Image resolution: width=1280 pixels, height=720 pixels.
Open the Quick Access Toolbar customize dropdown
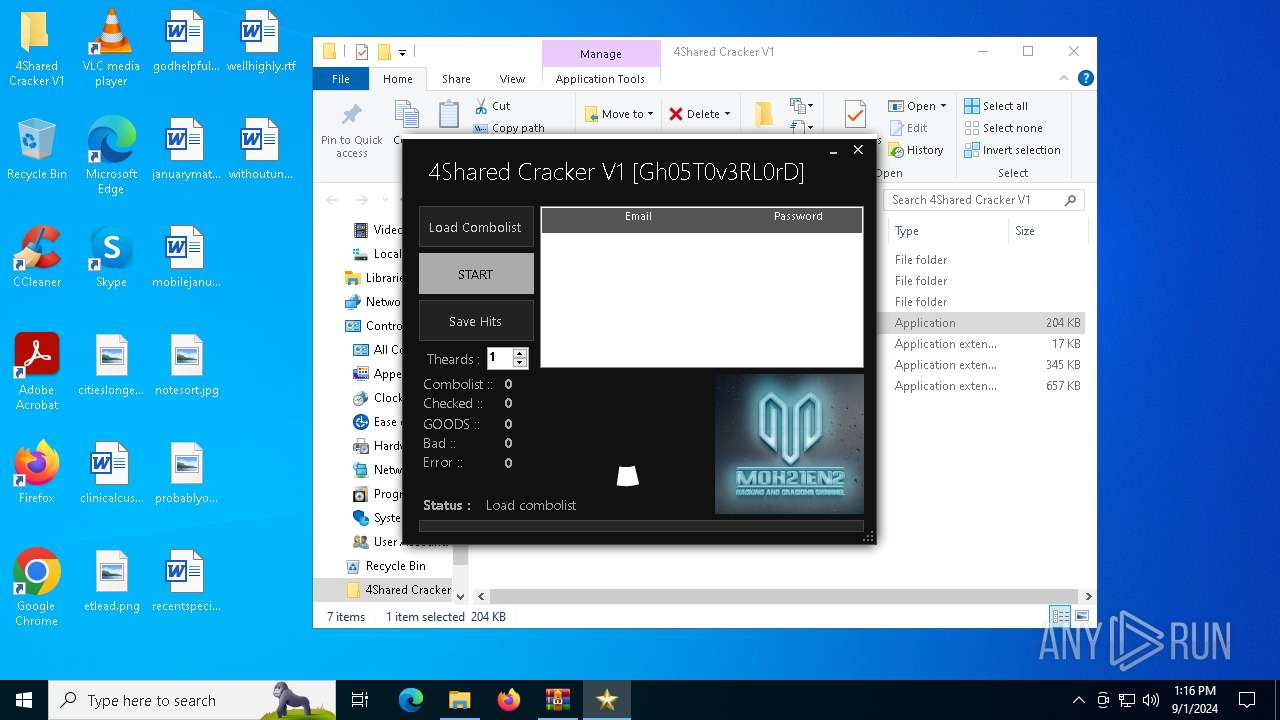click(402, 52)
